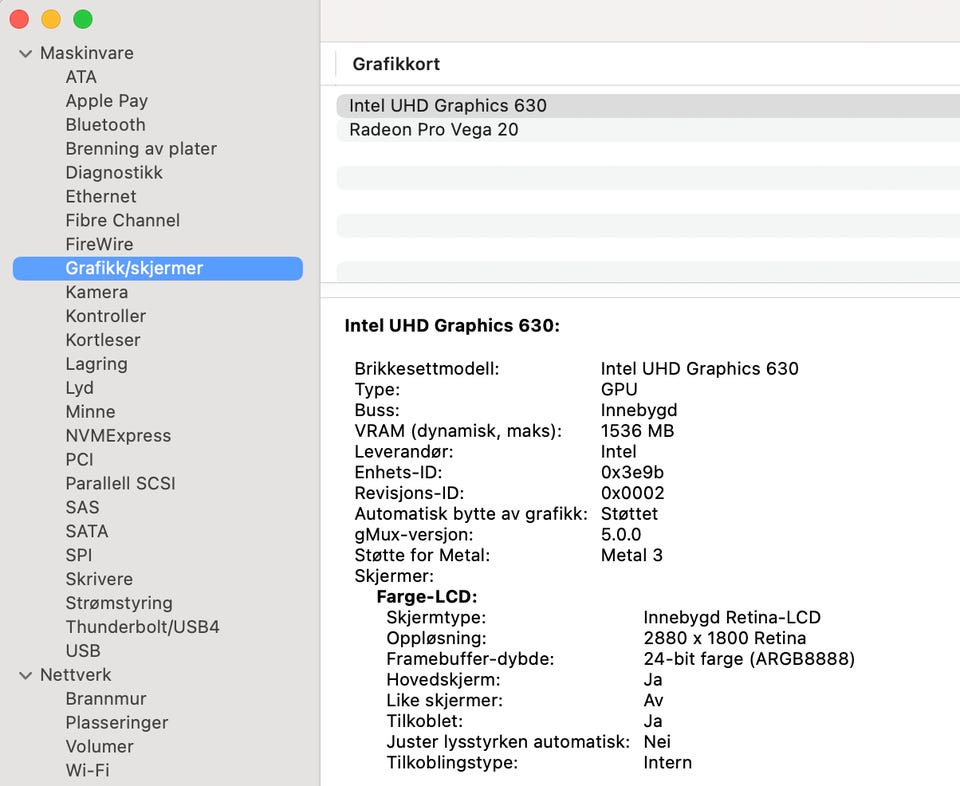
Task: Open Parallell SCSI entry
Action: point(121,484)
